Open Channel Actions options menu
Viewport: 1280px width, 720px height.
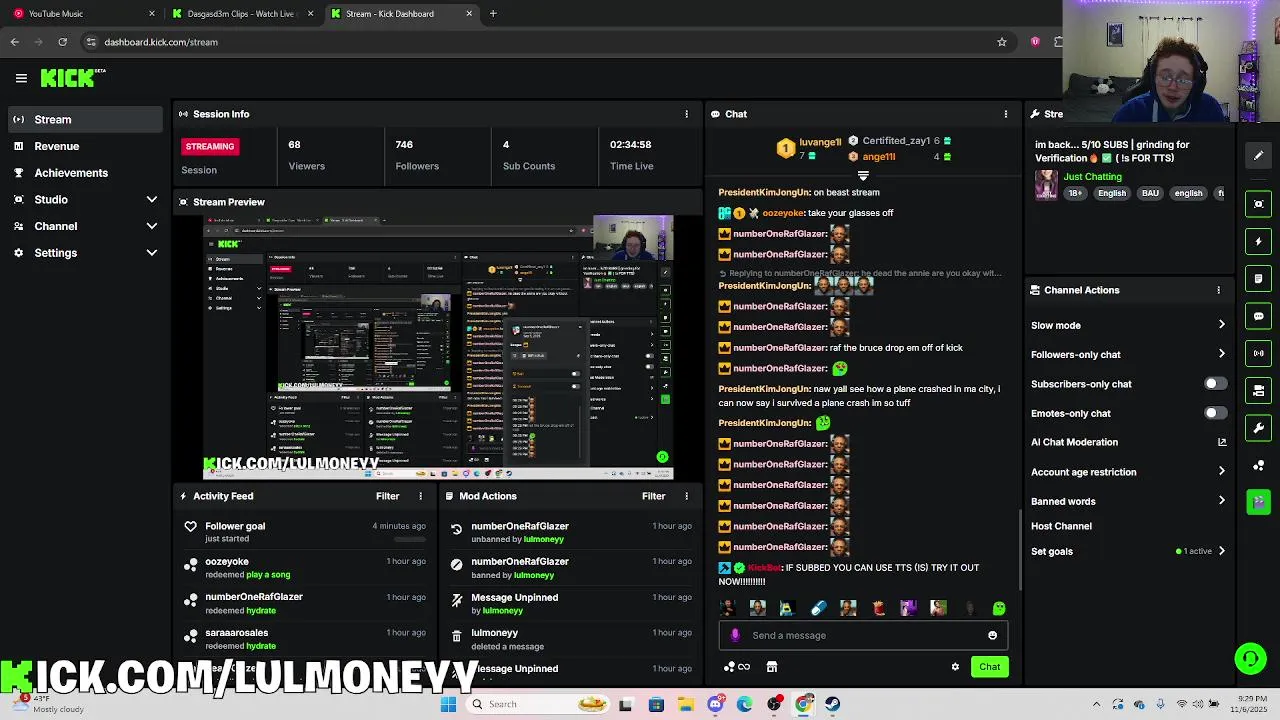(1218, 290)
